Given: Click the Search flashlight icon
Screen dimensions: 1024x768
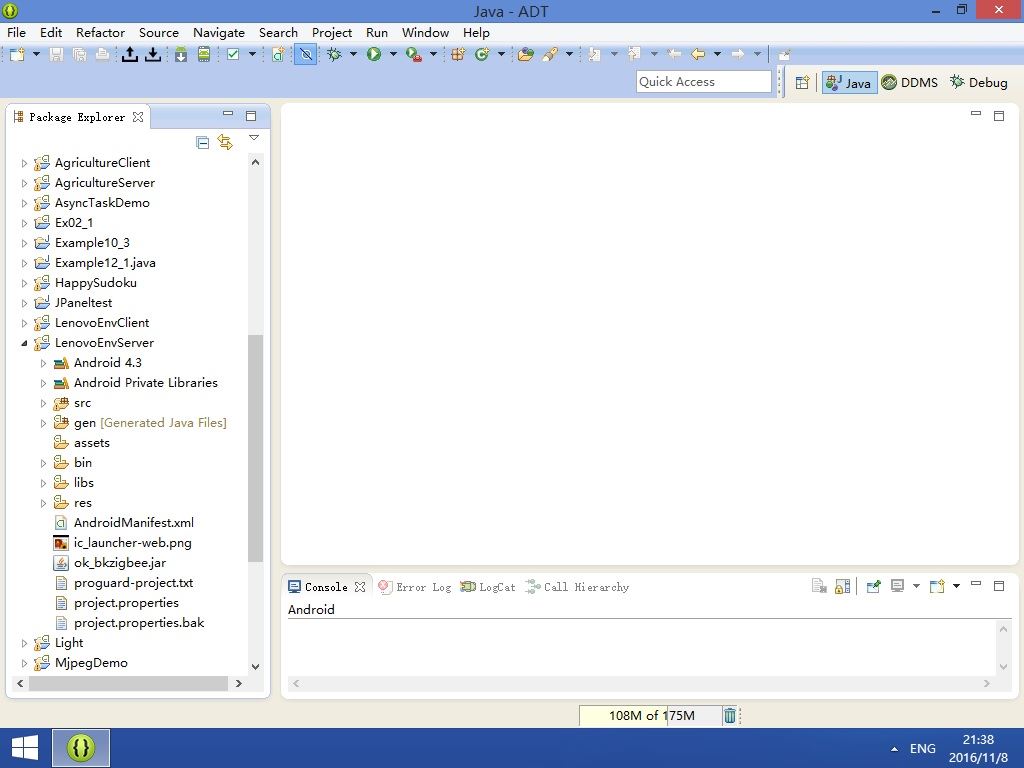Looking at the screenshot, I should [x=550, y=55].
